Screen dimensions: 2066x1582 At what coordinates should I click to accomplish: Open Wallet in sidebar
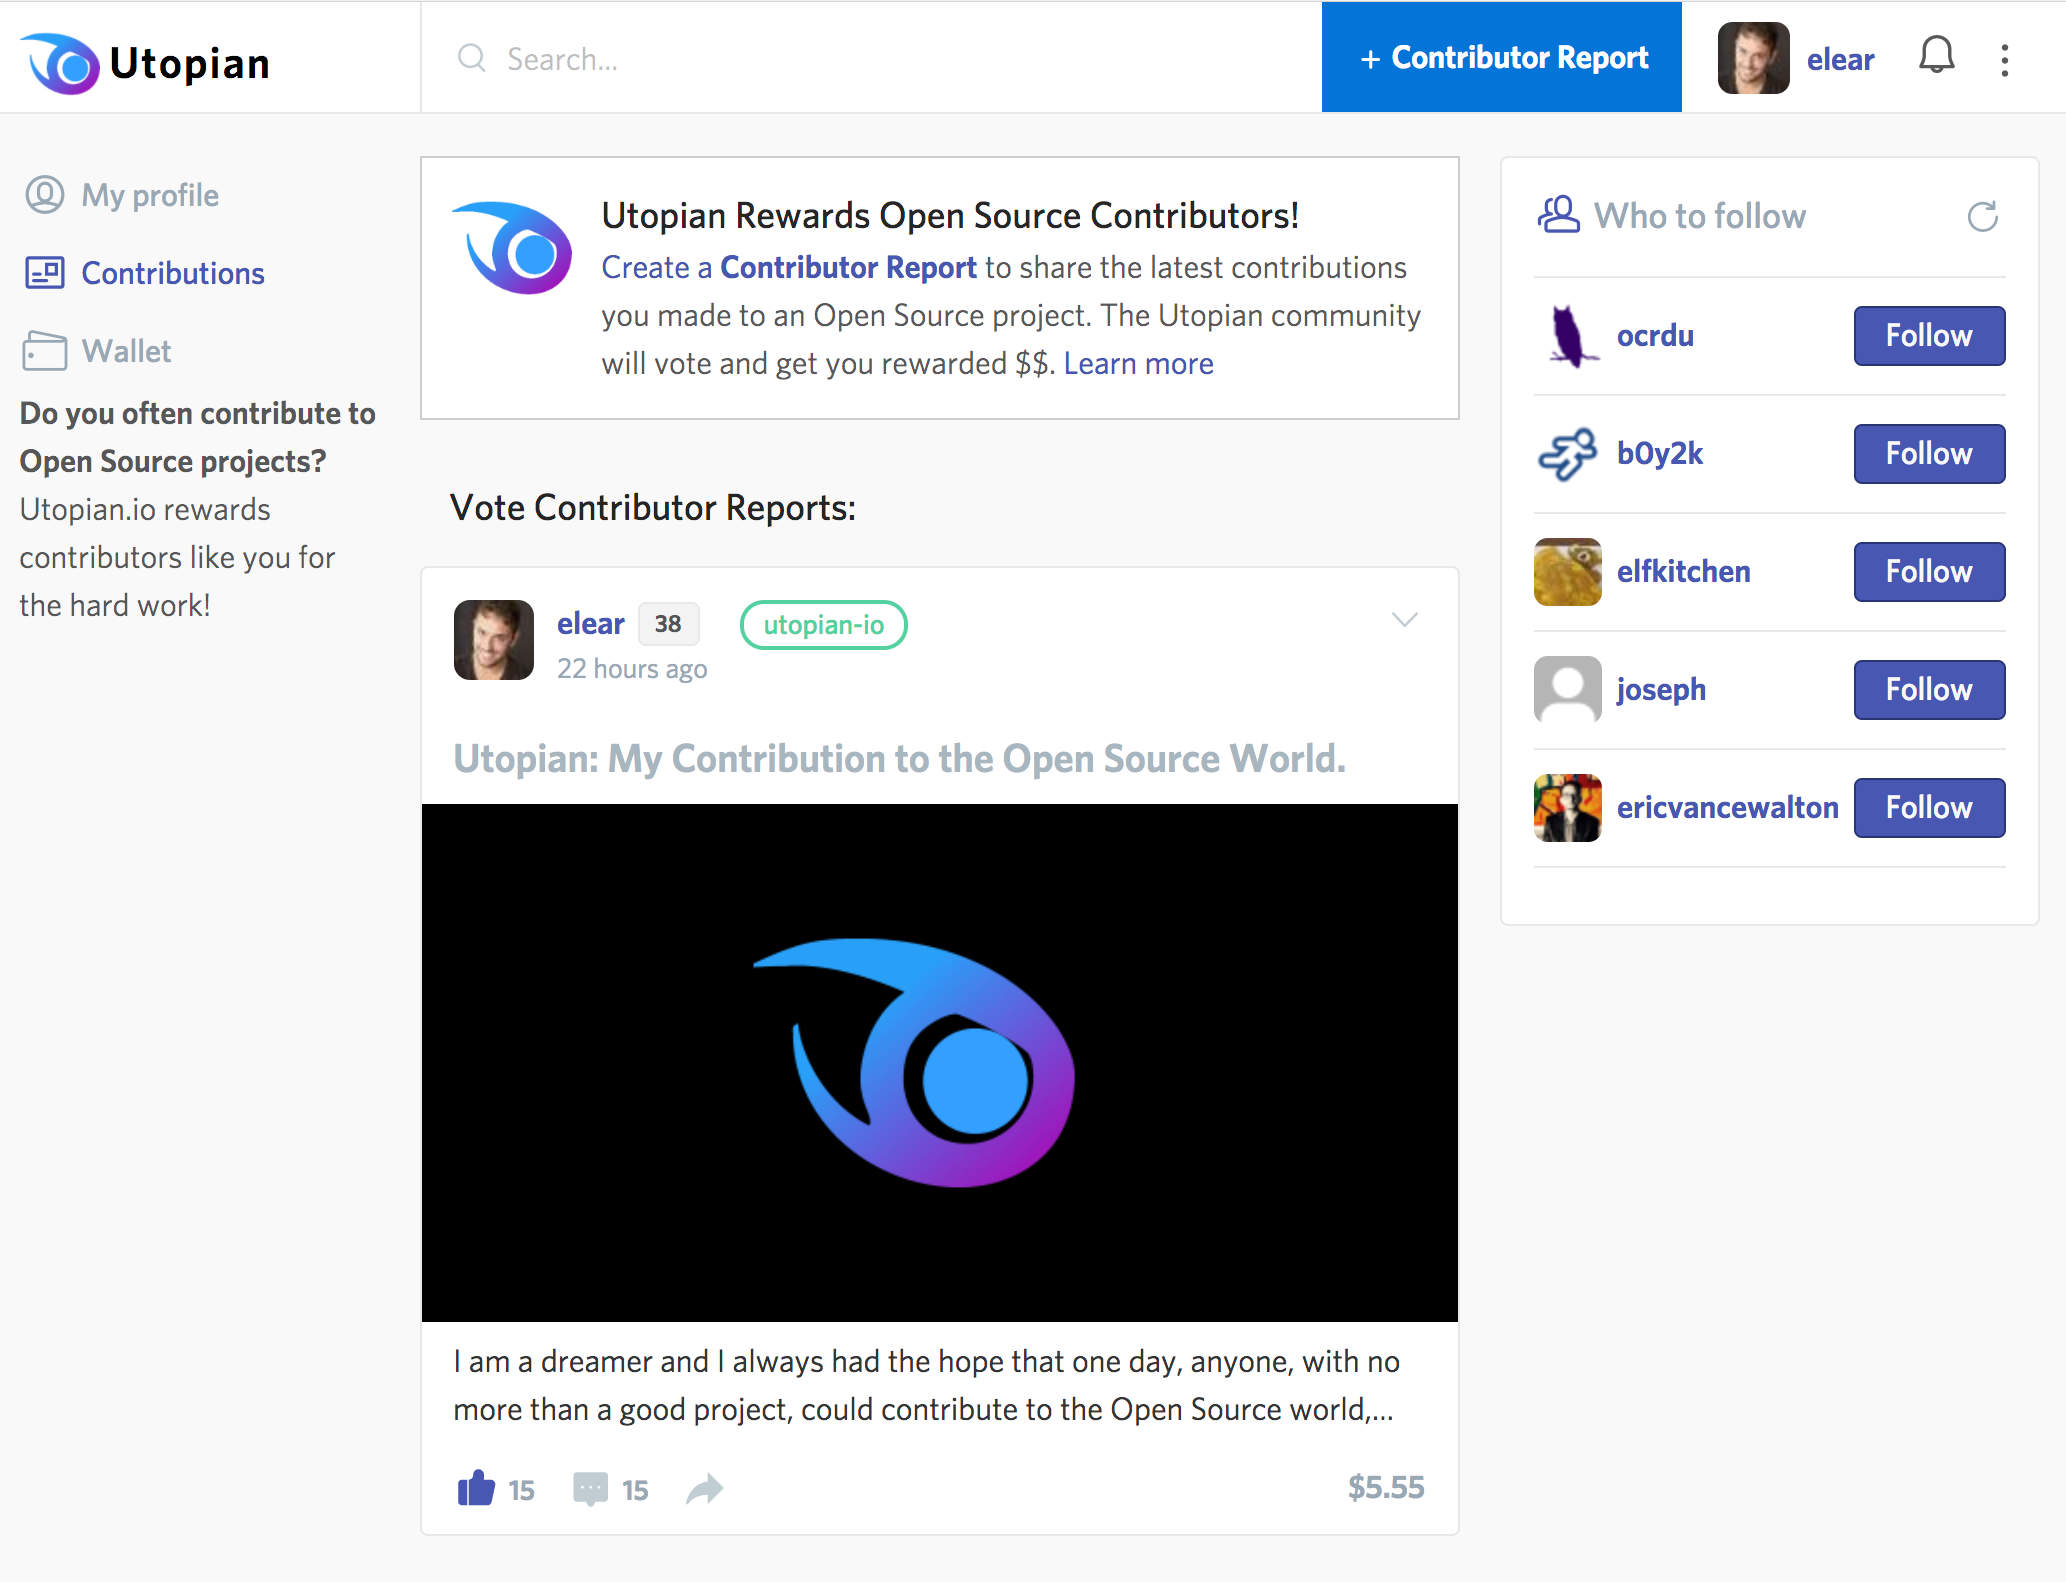tap(126, 351)
